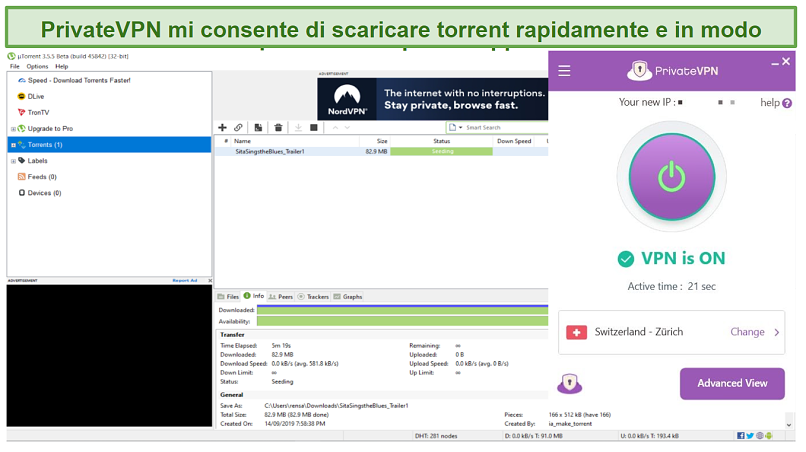
Task: Expand the Upgrade to Pro tree item
Action: click(x=13, y=129)
